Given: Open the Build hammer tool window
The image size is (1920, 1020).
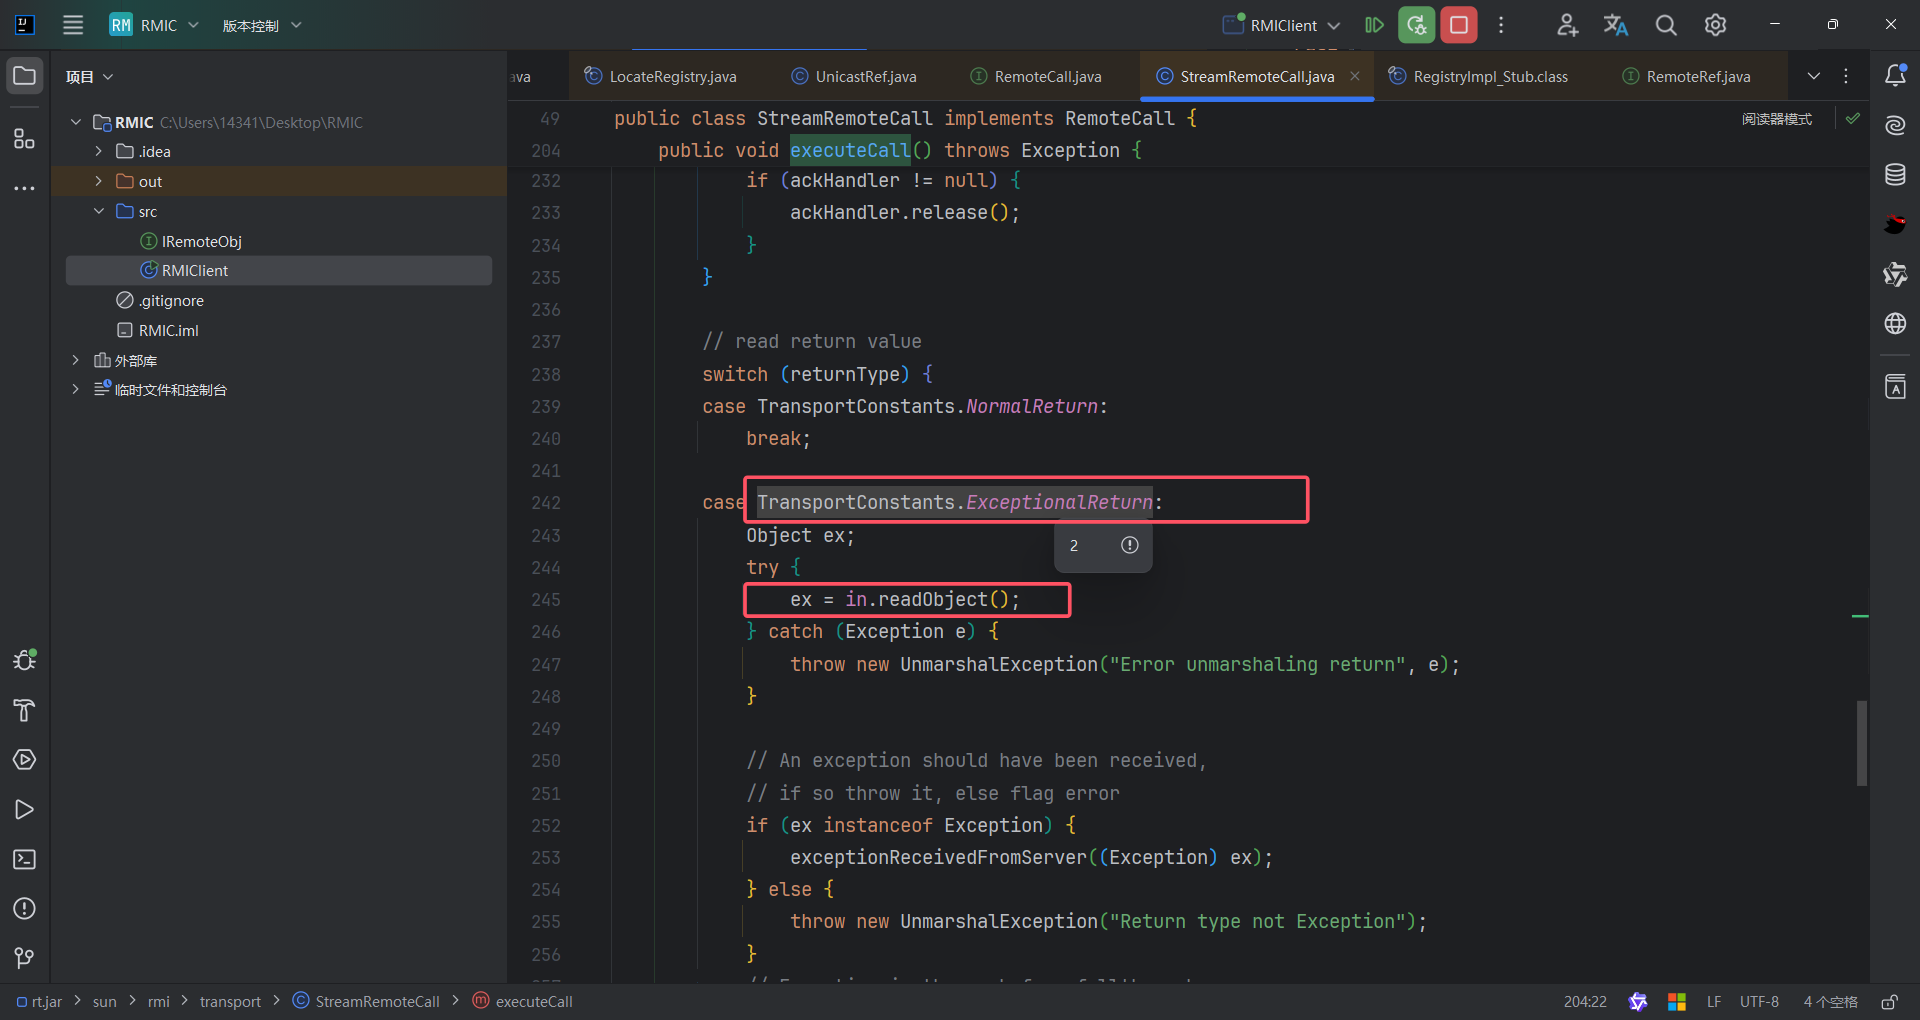Looking at the screenshot, I should (25, 710).
